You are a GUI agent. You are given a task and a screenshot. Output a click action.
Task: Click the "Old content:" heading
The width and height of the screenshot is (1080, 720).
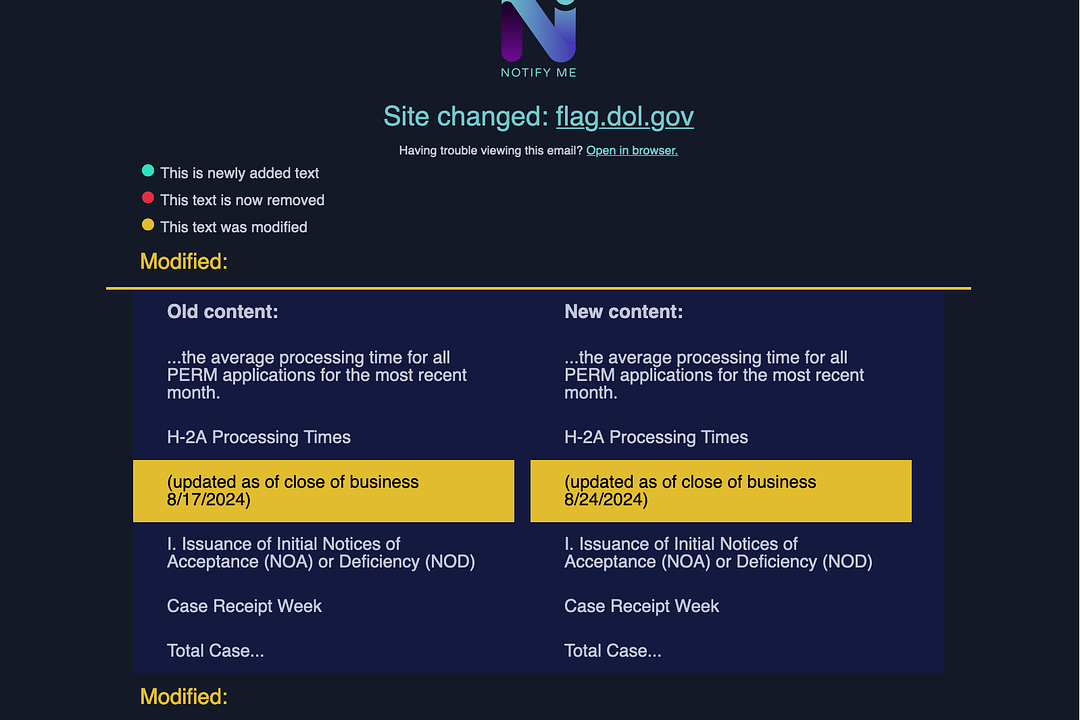tap(222, 312)
